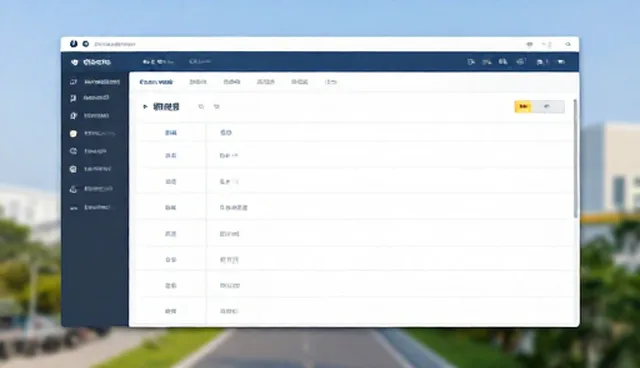Click second icon in navy header's right group

tap(487, 62)
